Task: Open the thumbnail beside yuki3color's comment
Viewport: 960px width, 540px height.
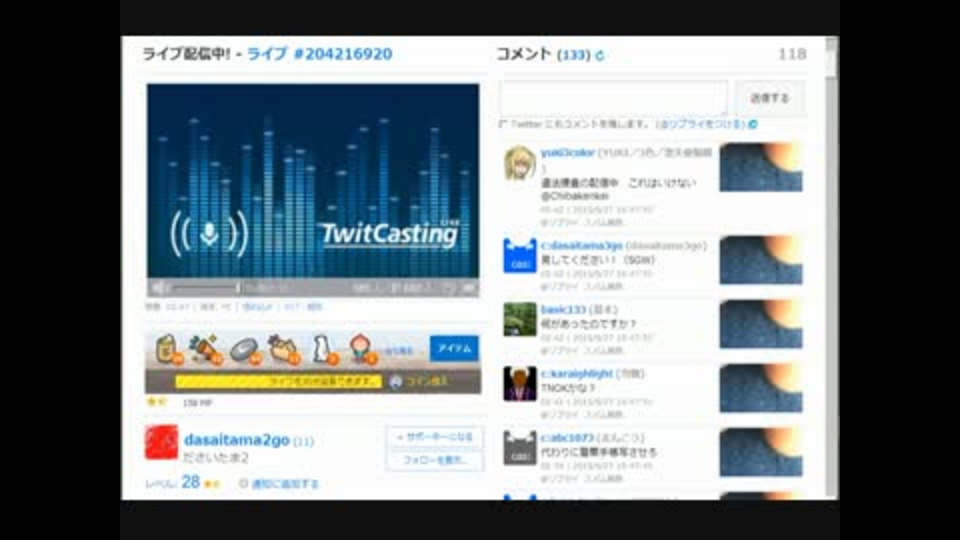Action: (x=760, y=167)
